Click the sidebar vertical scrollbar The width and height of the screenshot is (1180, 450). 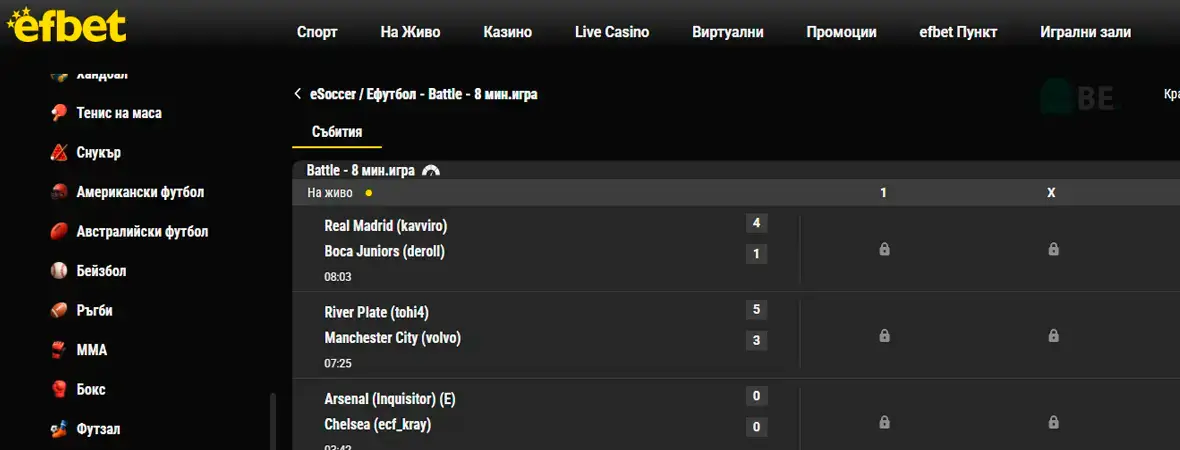[x=272, y=420]
